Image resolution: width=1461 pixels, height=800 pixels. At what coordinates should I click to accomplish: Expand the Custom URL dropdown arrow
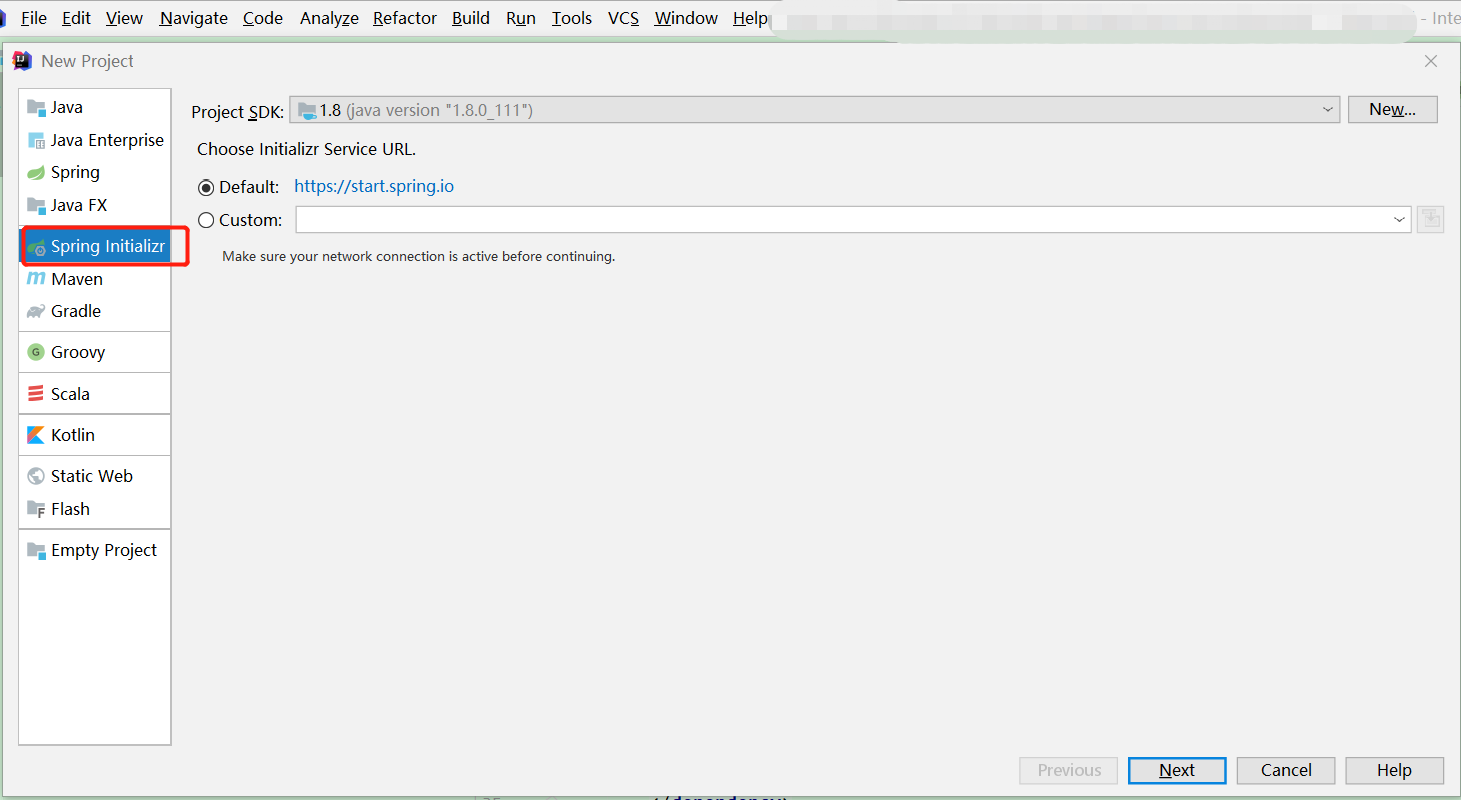[x=1399, y=220]
